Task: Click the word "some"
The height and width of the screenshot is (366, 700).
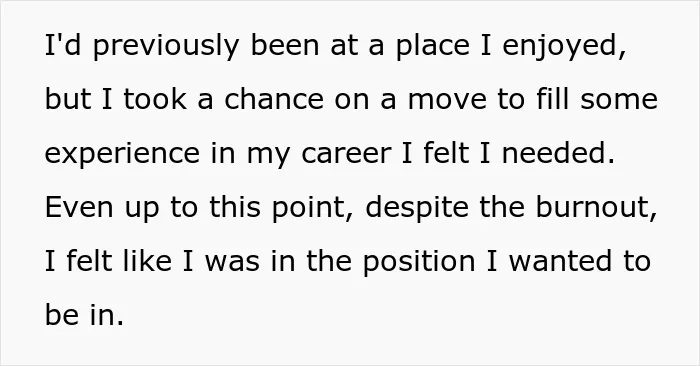Action: coord(619,101)
